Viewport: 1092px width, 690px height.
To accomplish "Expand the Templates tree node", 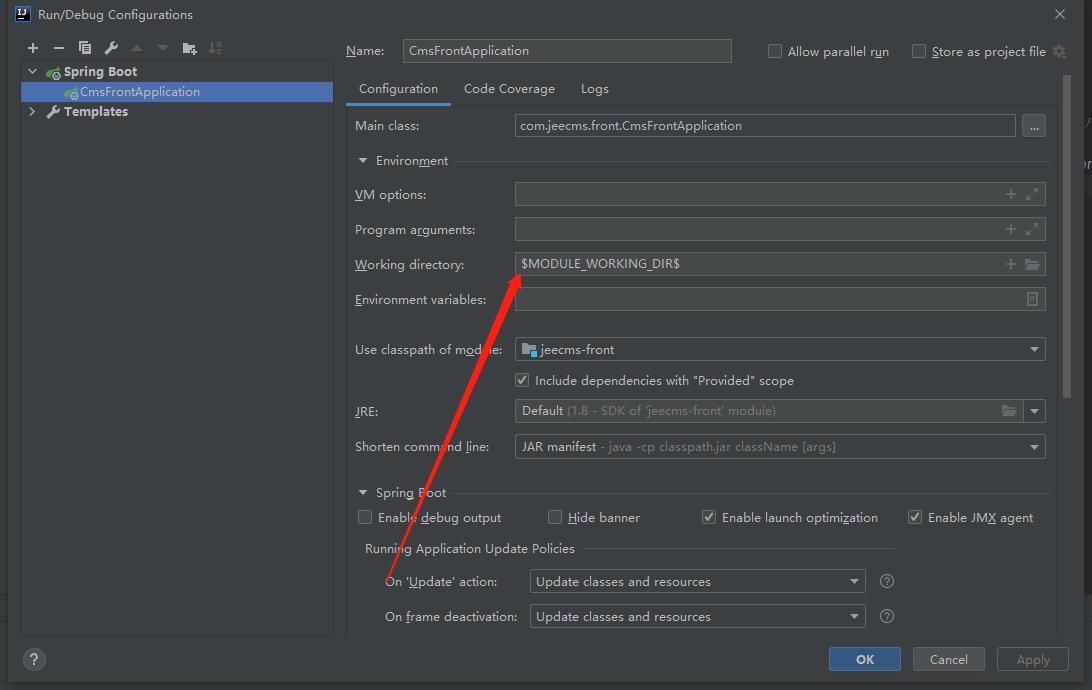I will pyautogui.click(x=33, y=111).
